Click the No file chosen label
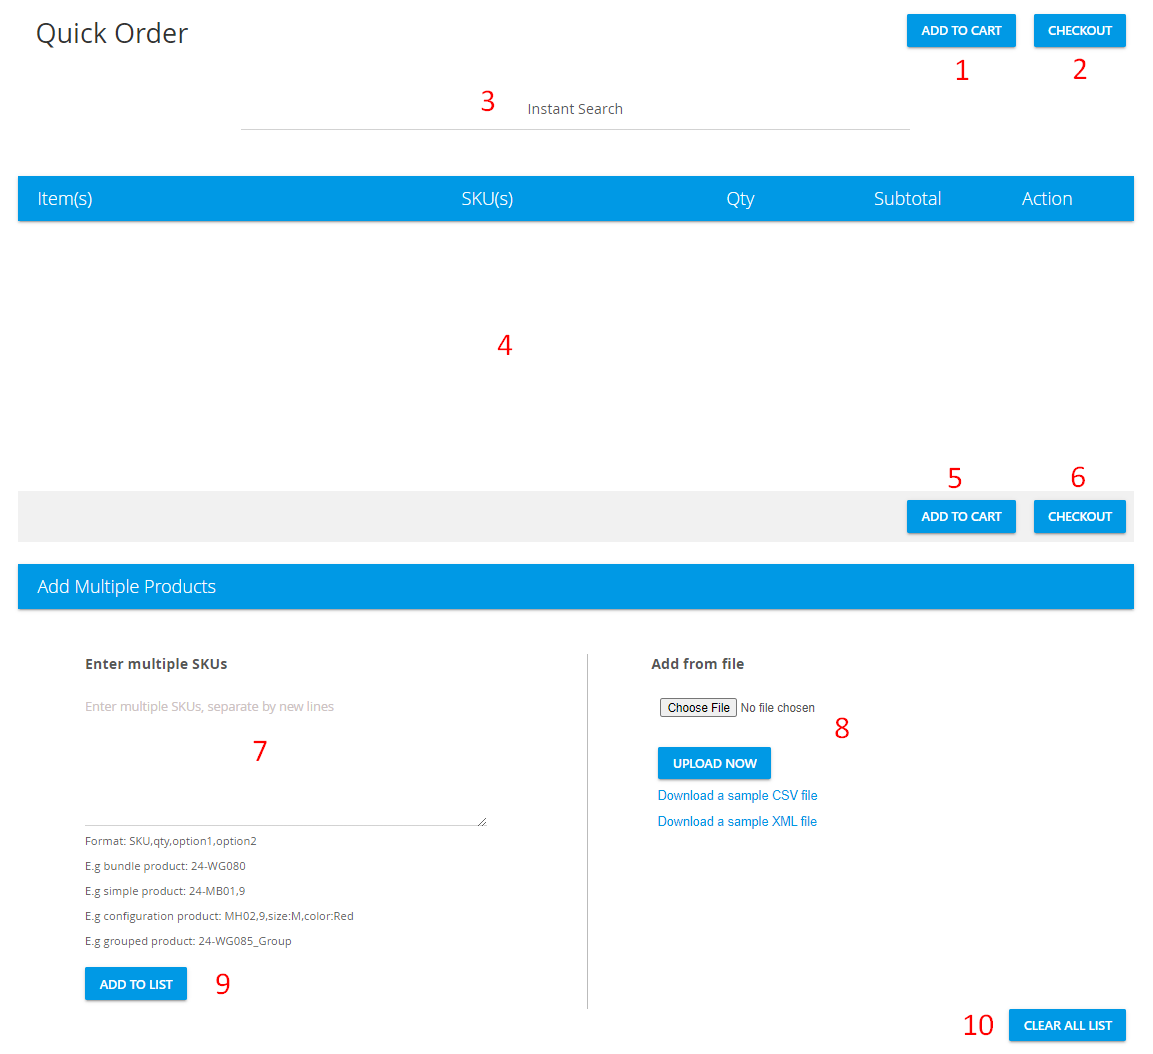Screen dimensions: 1153x1054 coord(778,708)
